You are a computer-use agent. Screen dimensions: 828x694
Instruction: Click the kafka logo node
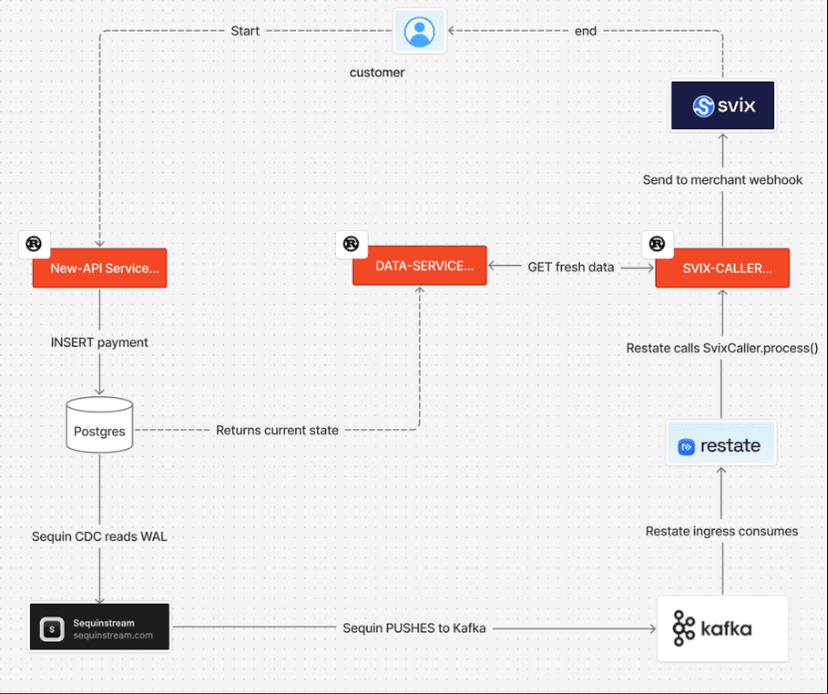click(x=722, y=628)
